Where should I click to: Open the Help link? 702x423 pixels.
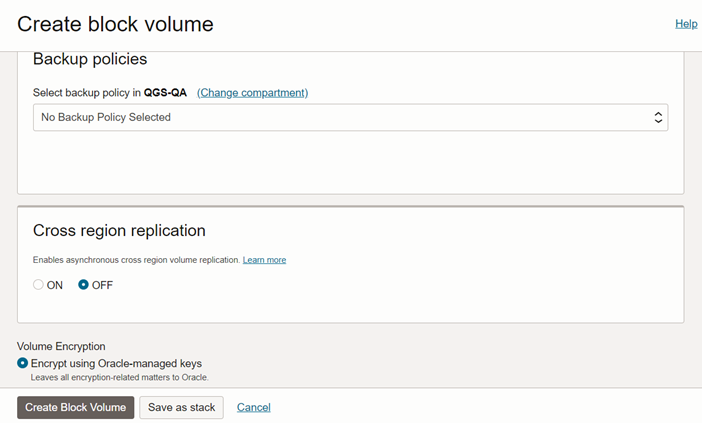686,23
